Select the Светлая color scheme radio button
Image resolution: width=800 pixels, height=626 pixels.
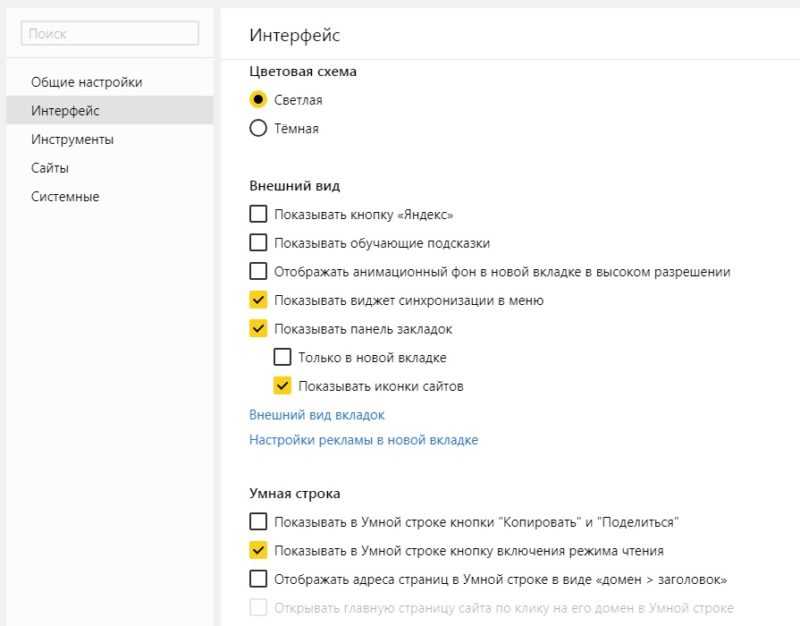[258, 99]
